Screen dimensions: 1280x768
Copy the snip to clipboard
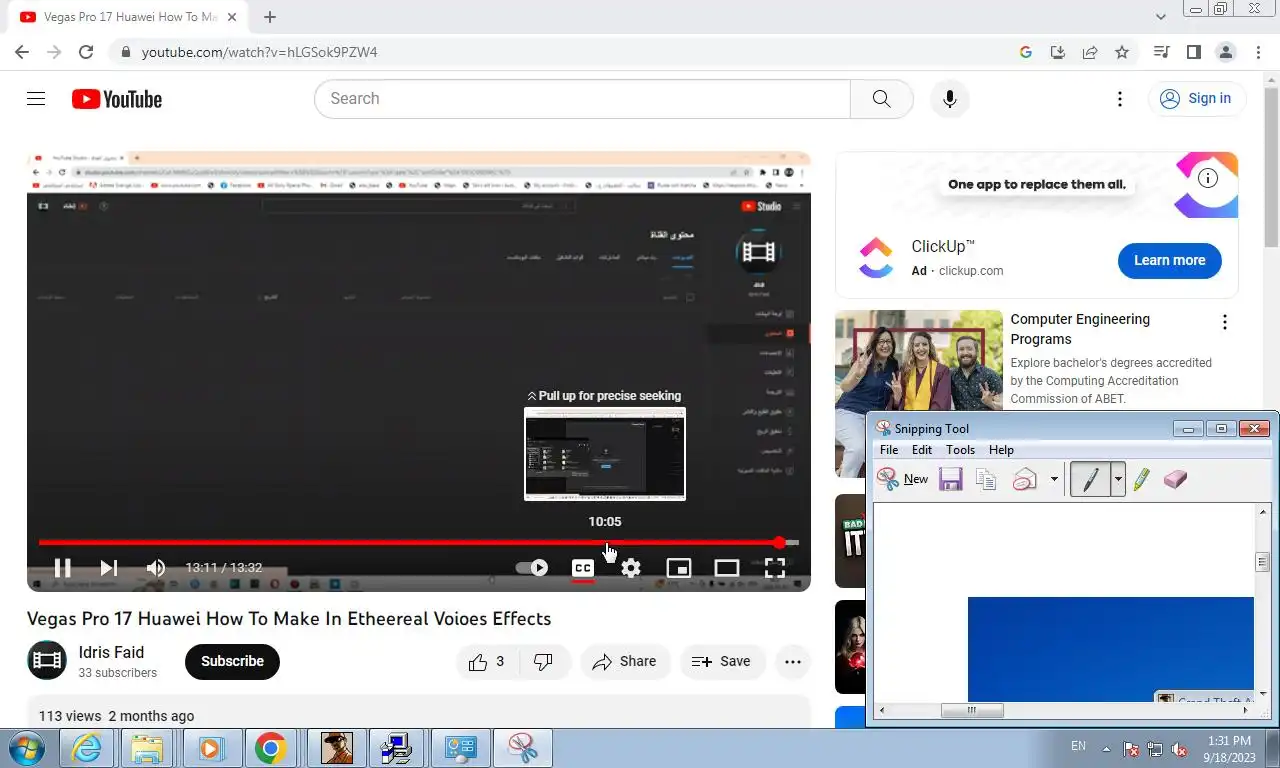[986, 479]
